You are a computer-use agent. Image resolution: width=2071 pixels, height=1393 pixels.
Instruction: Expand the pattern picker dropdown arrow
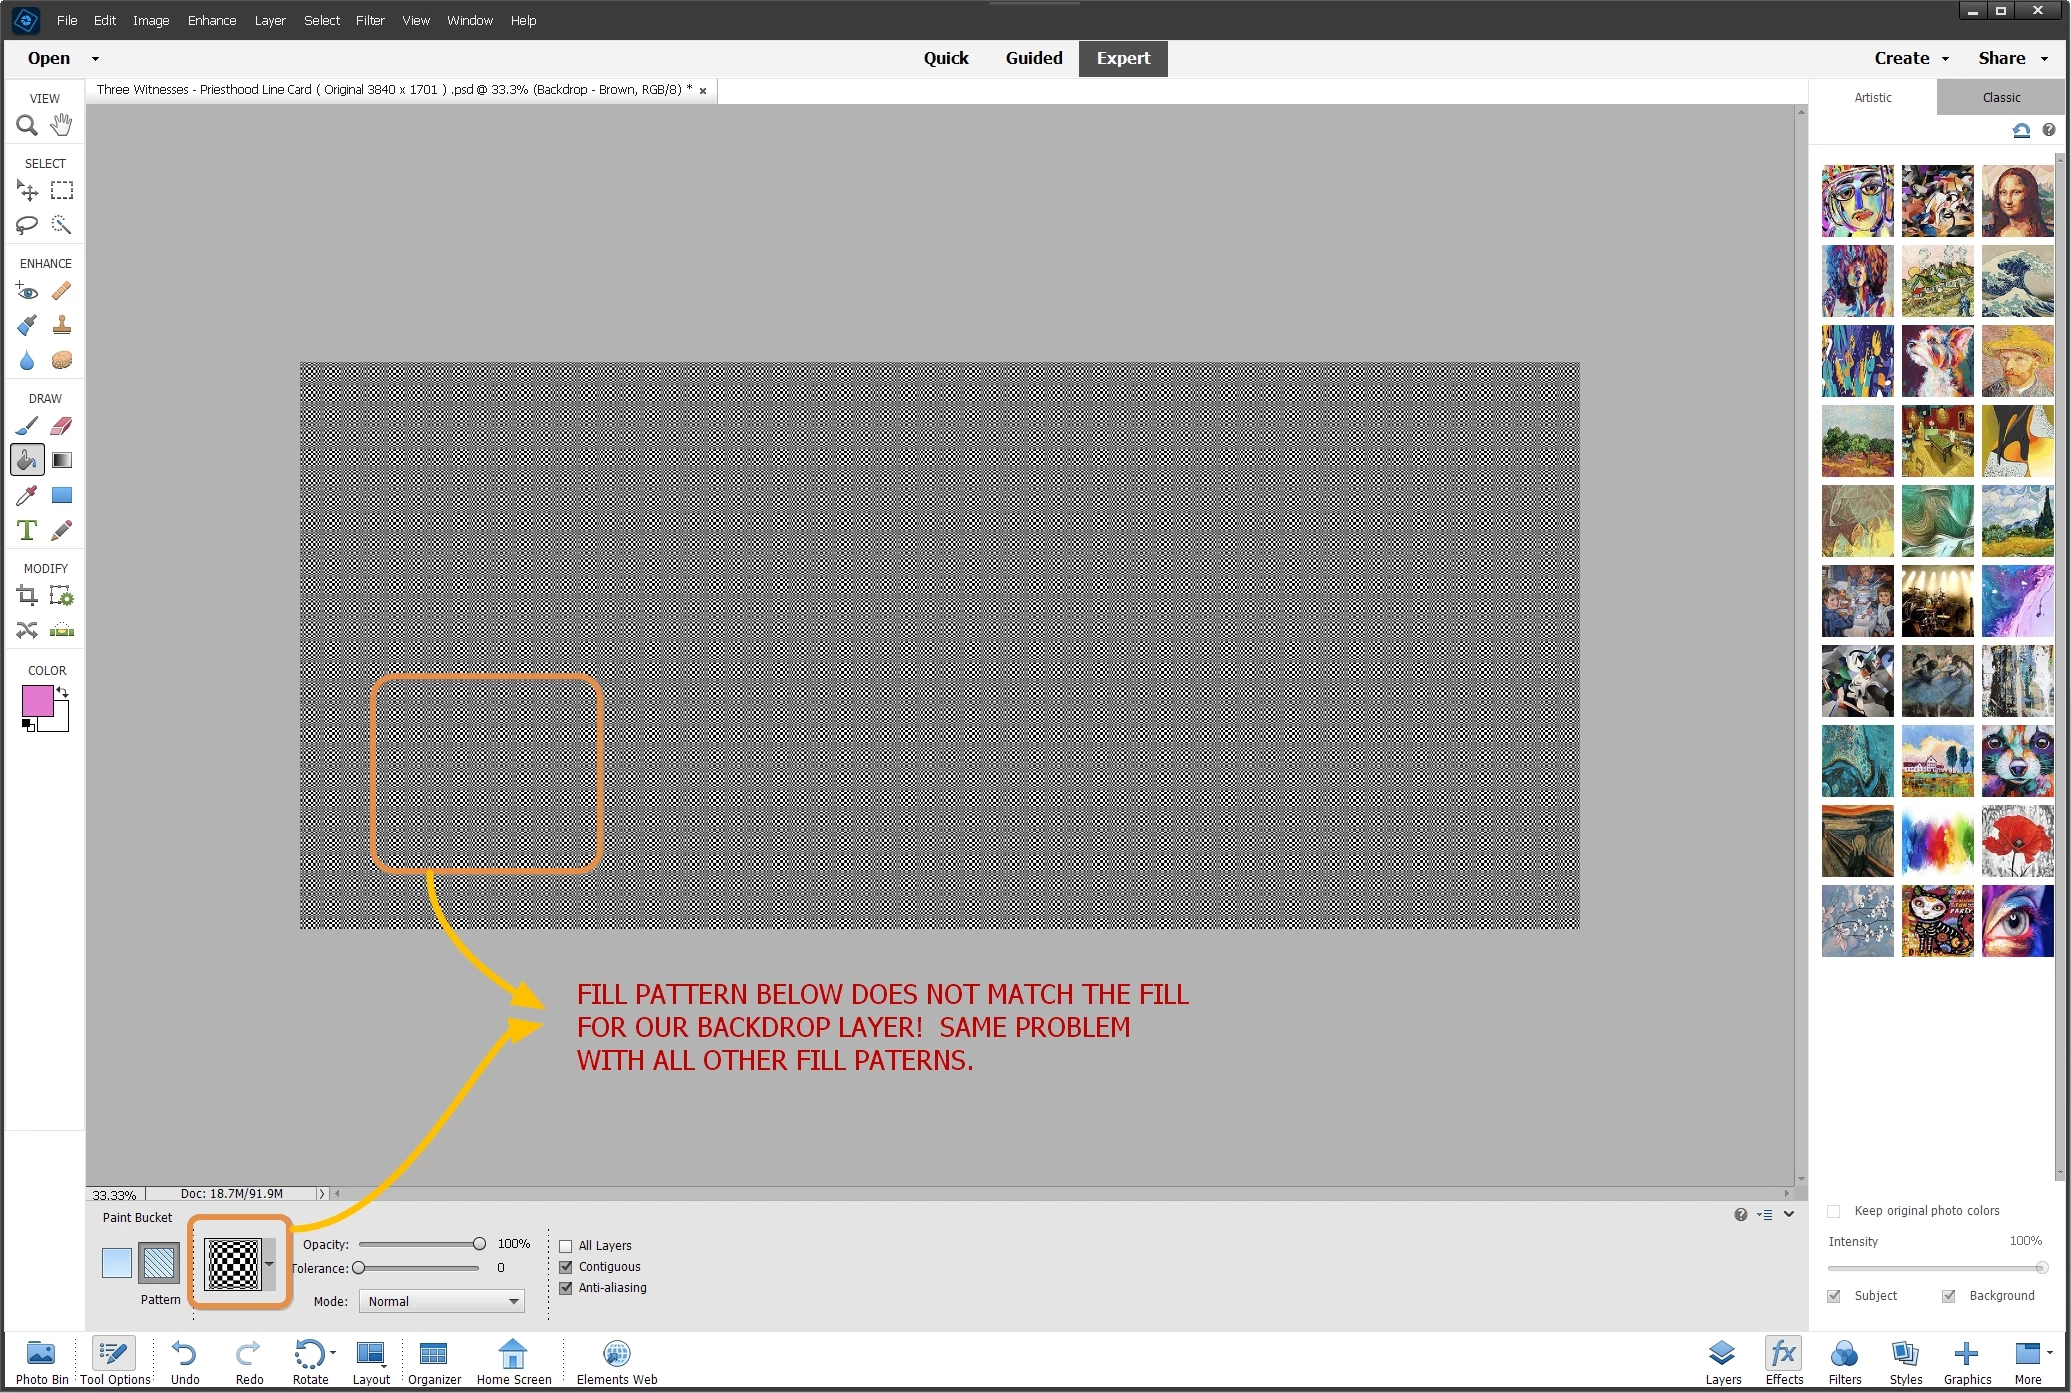pos(269,1264)
